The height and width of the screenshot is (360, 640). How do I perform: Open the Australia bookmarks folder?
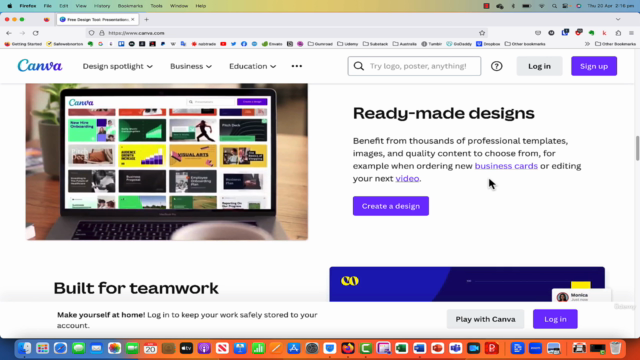click(x=404, y=44)
